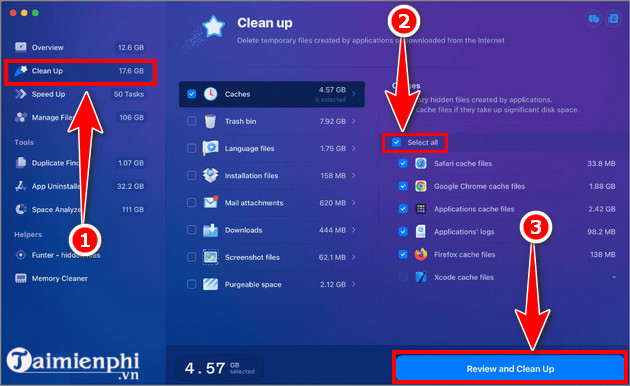The image size is (630, 386).
Task: Click the Applications cache grid icon
Action: point(421,209)
